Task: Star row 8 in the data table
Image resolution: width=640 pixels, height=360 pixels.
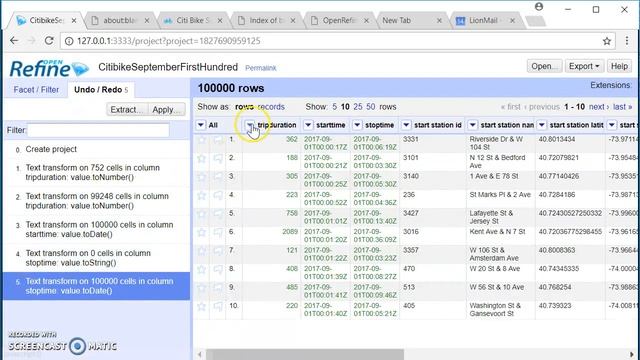Action: 202,269
